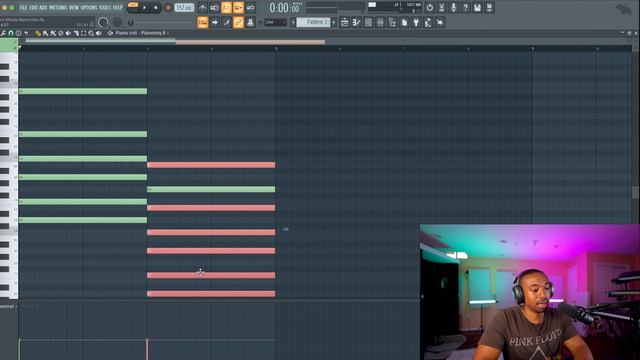Select the Slice tool
Screen dimensions: 640x360
tap(76, 33)
